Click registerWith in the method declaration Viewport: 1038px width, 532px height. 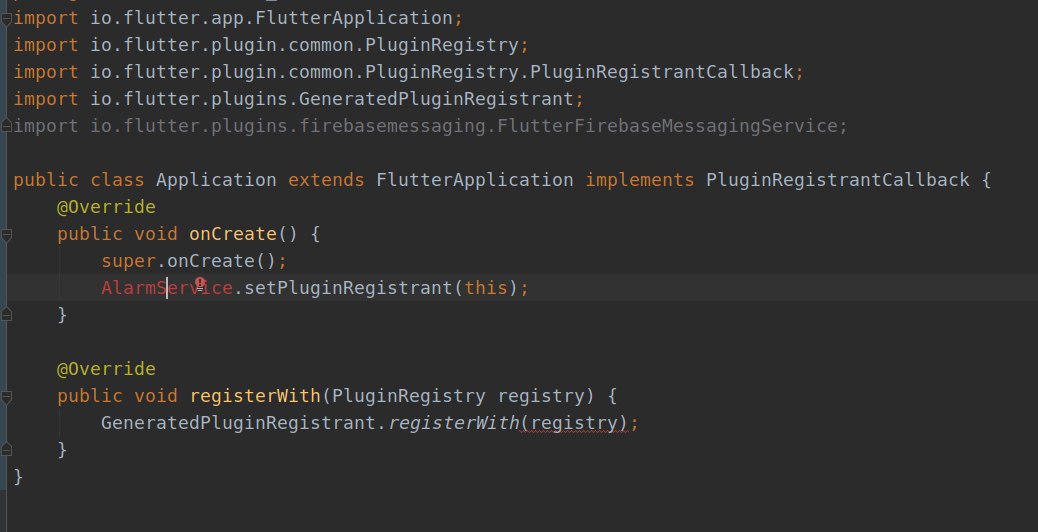(x=255, y=396)
